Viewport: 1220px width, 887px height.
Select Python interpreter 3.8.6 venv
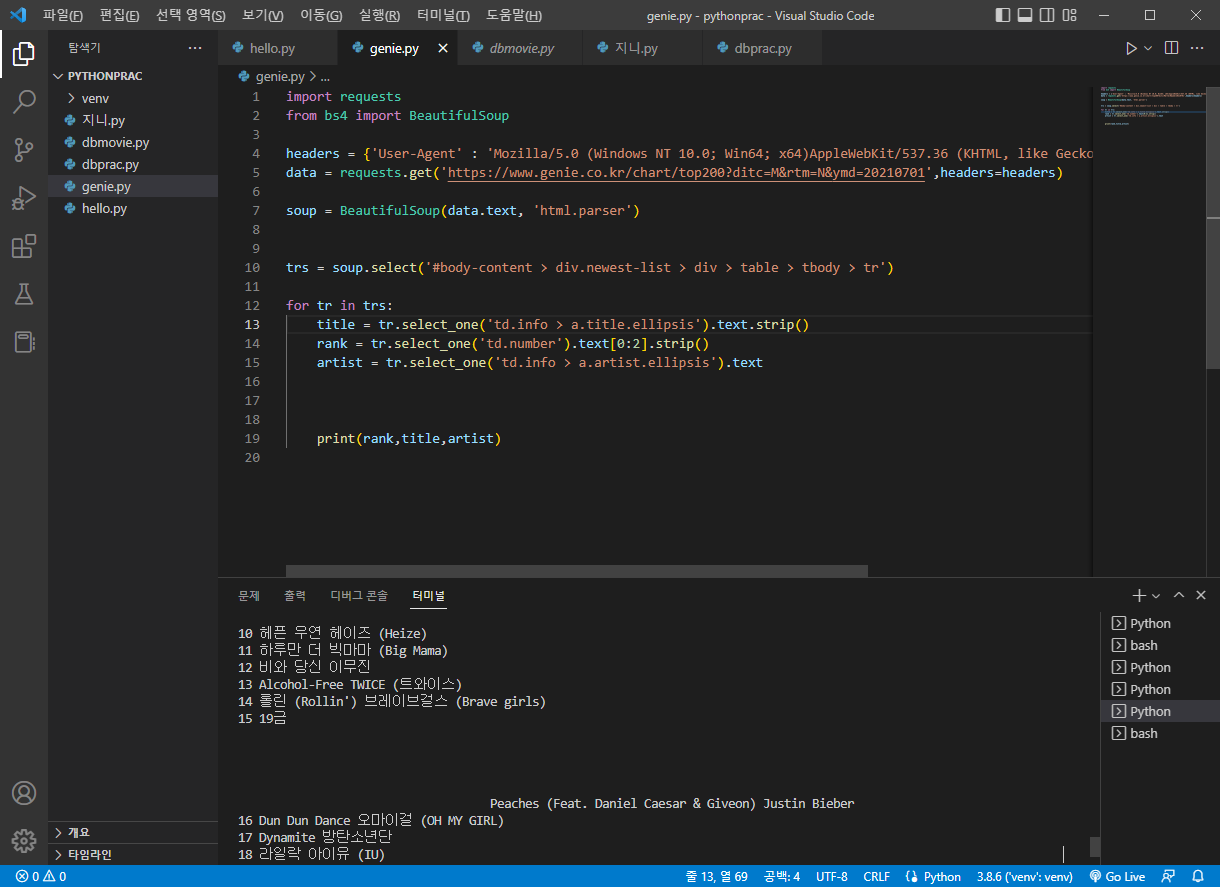tap(1024, 877)
